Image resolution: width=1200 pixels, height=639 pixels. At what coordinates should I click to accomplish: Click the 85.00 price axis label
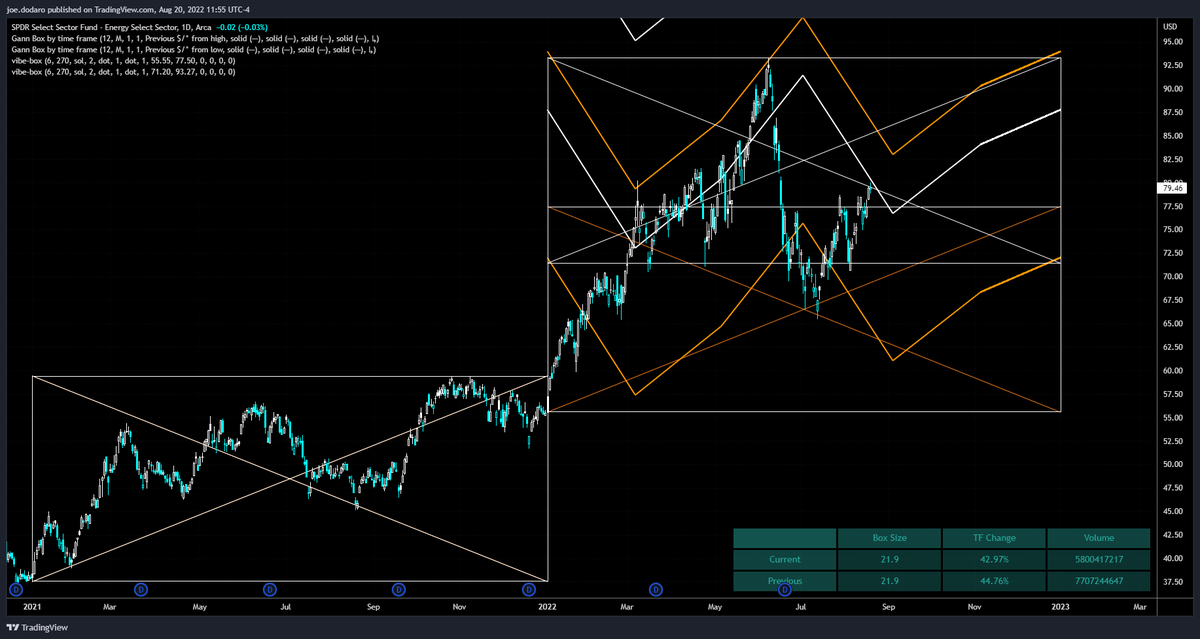tap(1172, 136)
